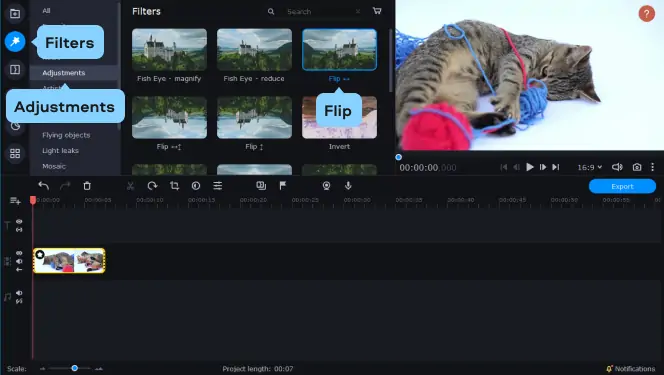Select the Flying objects category

(x=66, y=135)
